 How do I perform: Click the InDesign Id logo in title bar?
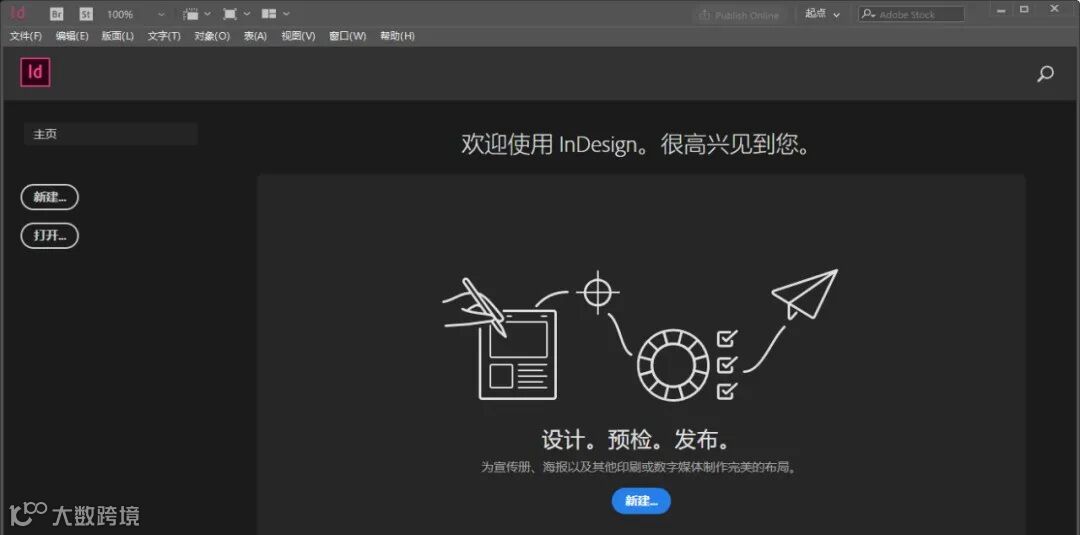click(19, 12)
